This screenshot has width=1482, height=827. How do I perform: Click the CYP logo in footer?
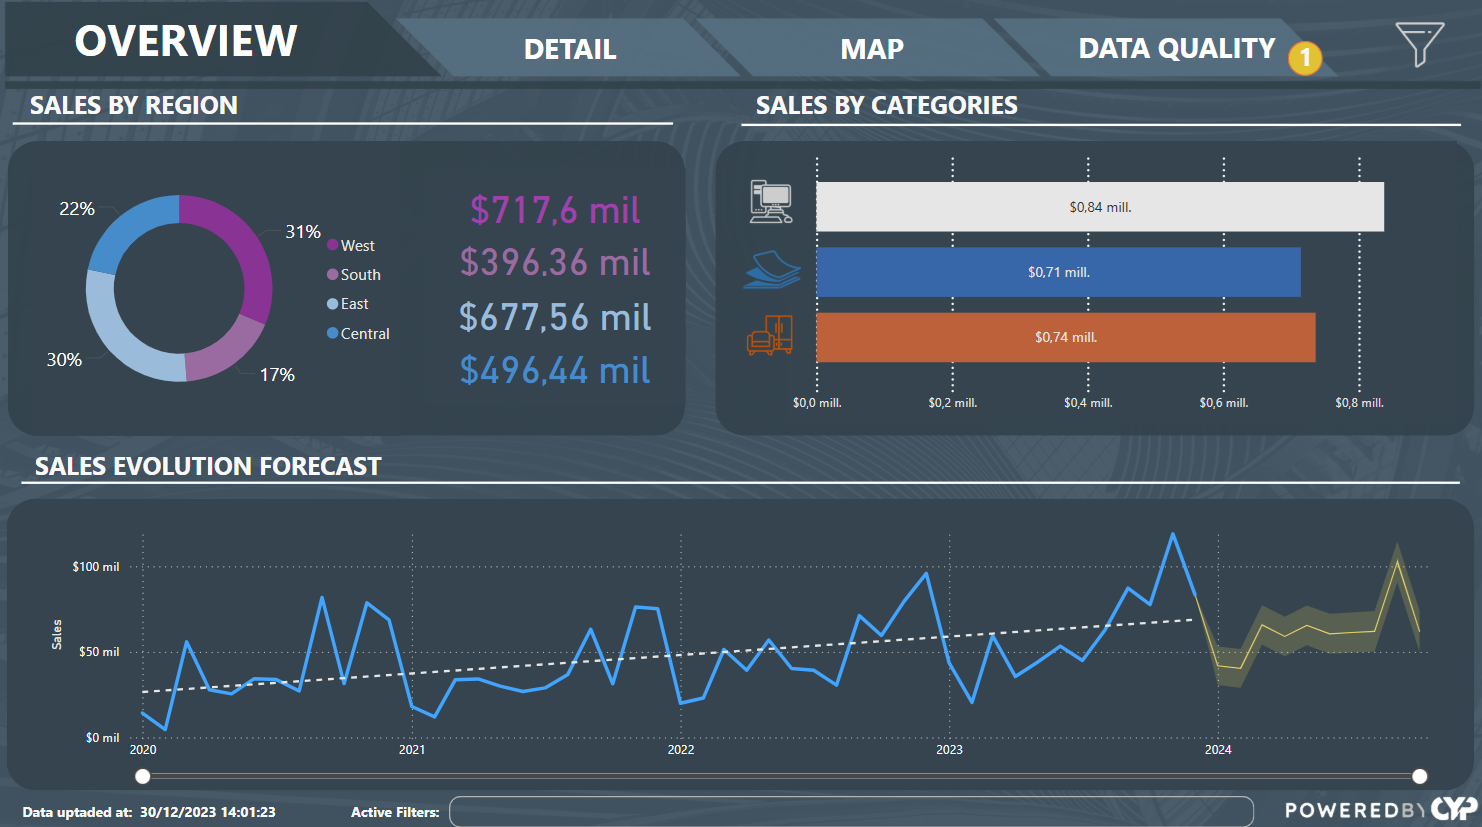pos(1453,809)
